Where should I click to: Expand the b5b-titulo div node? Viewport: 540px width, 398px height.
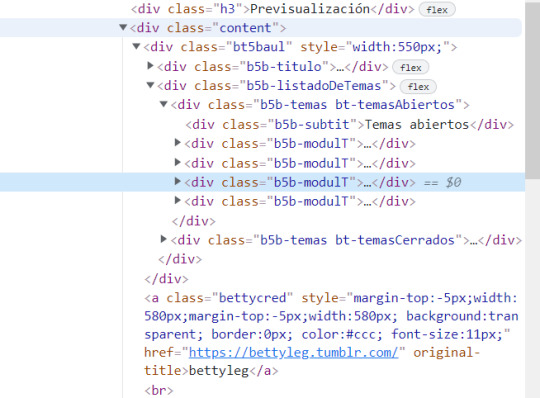click(x=150, y=65)
